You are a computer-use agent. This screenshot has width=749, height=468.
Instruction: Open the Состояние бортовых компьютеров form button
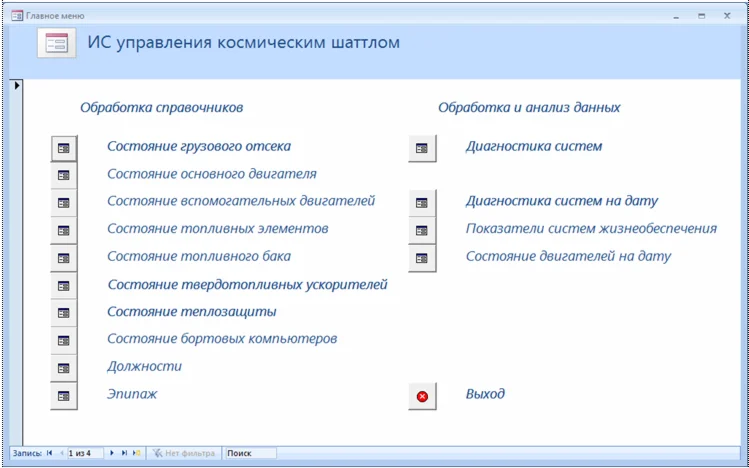(x=64, y=341)
